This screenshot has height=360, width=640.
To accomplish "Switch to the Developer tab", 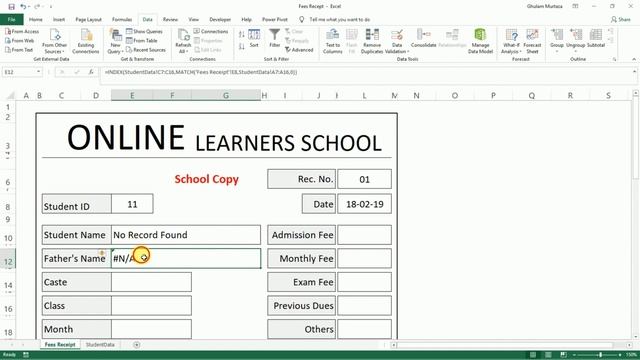I will (x=220, y=19).
